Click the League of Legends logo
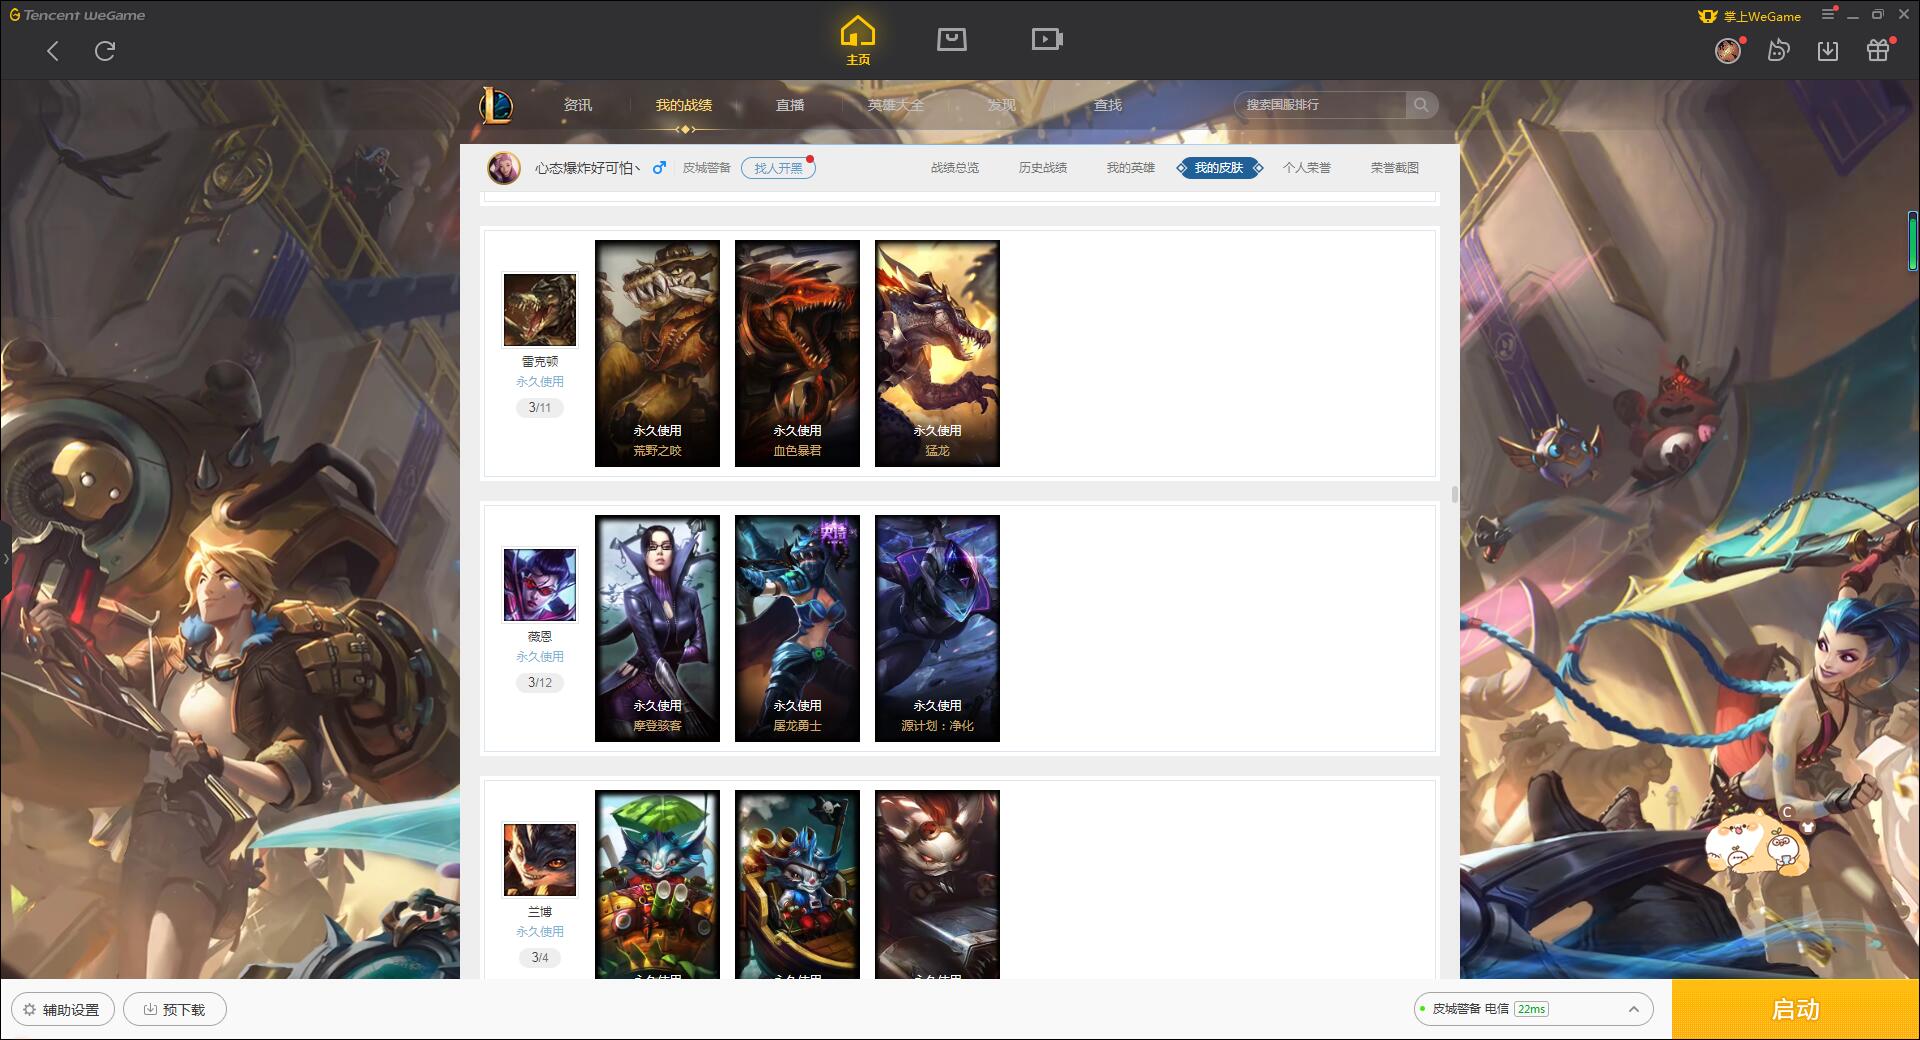The image size is (1920, 1040). (496, 105)
